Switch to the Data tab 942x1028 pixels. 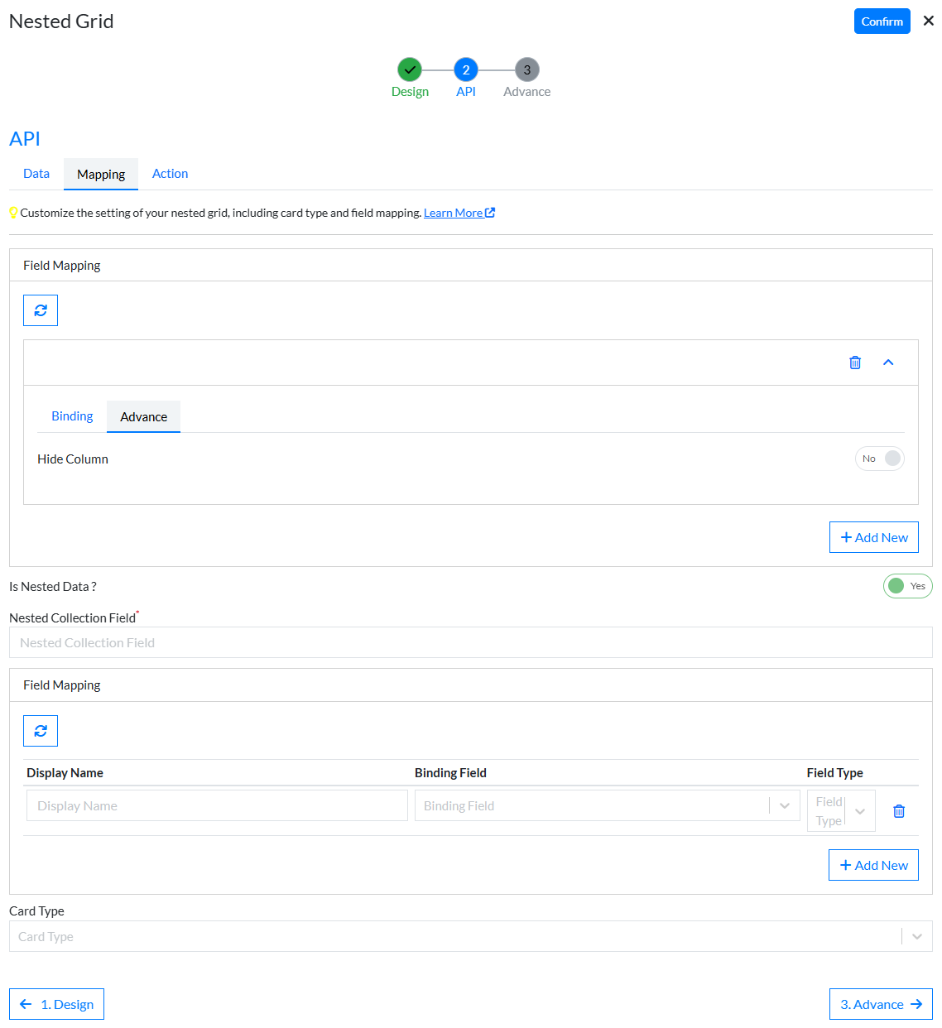pos(36,174)
